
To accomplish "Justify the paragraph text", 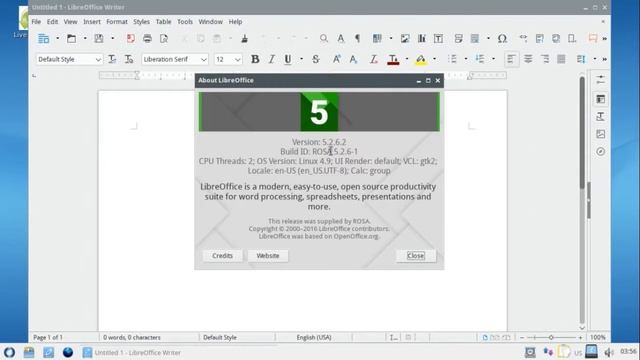I will [x=562, y=59].
